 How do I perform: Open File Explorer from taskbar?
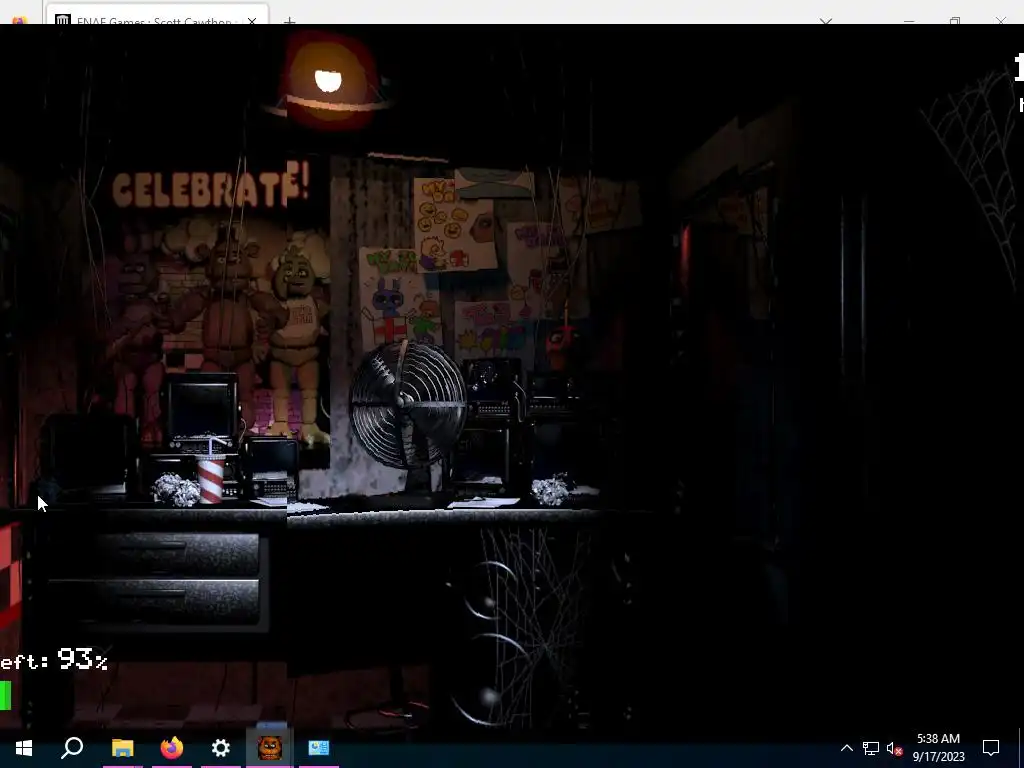click(x=122, y=748)
